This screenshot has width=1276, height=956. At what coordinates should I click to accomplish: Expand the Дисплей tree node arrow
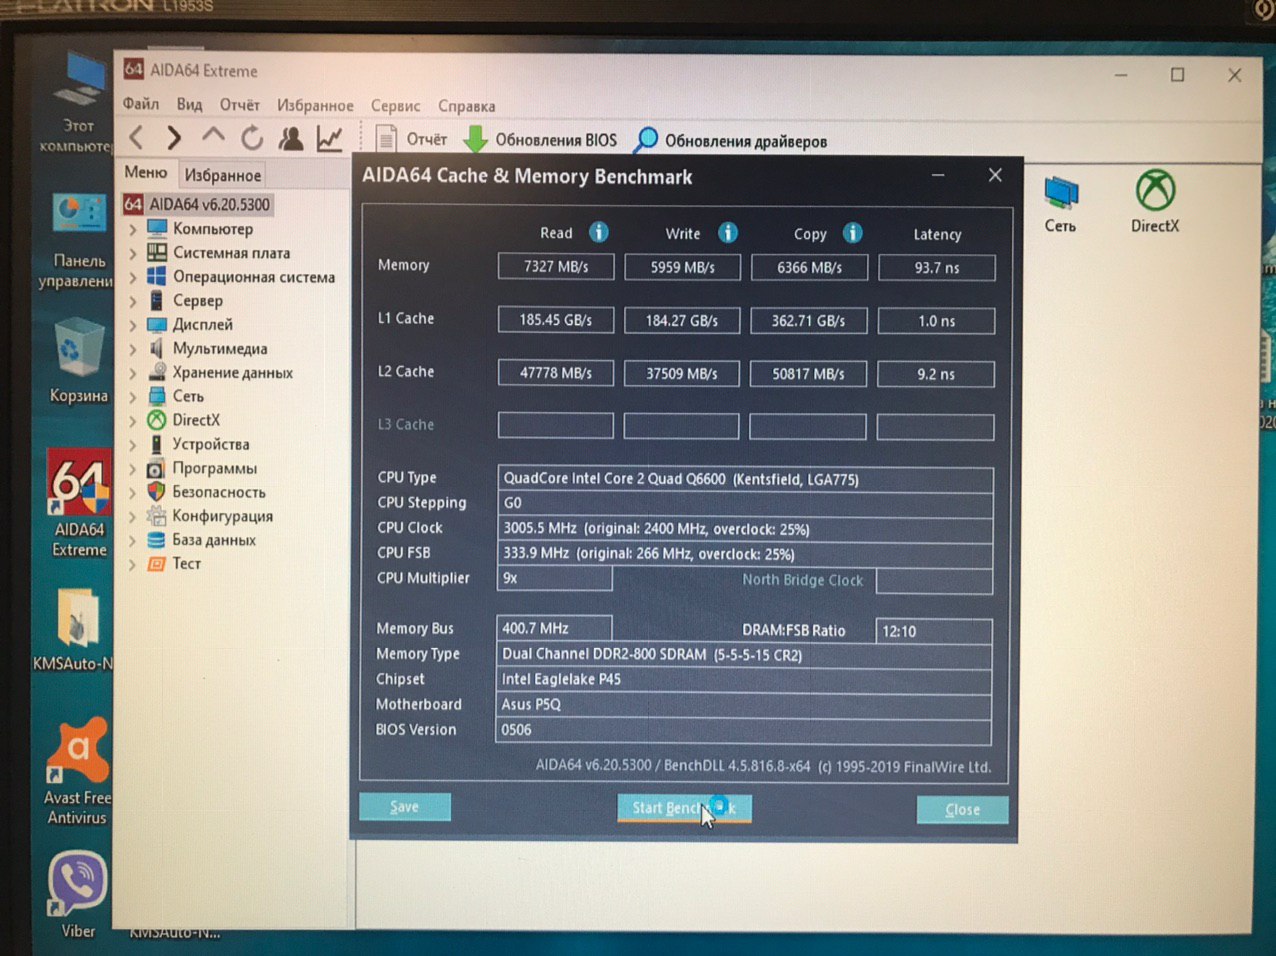coord(132,325)
